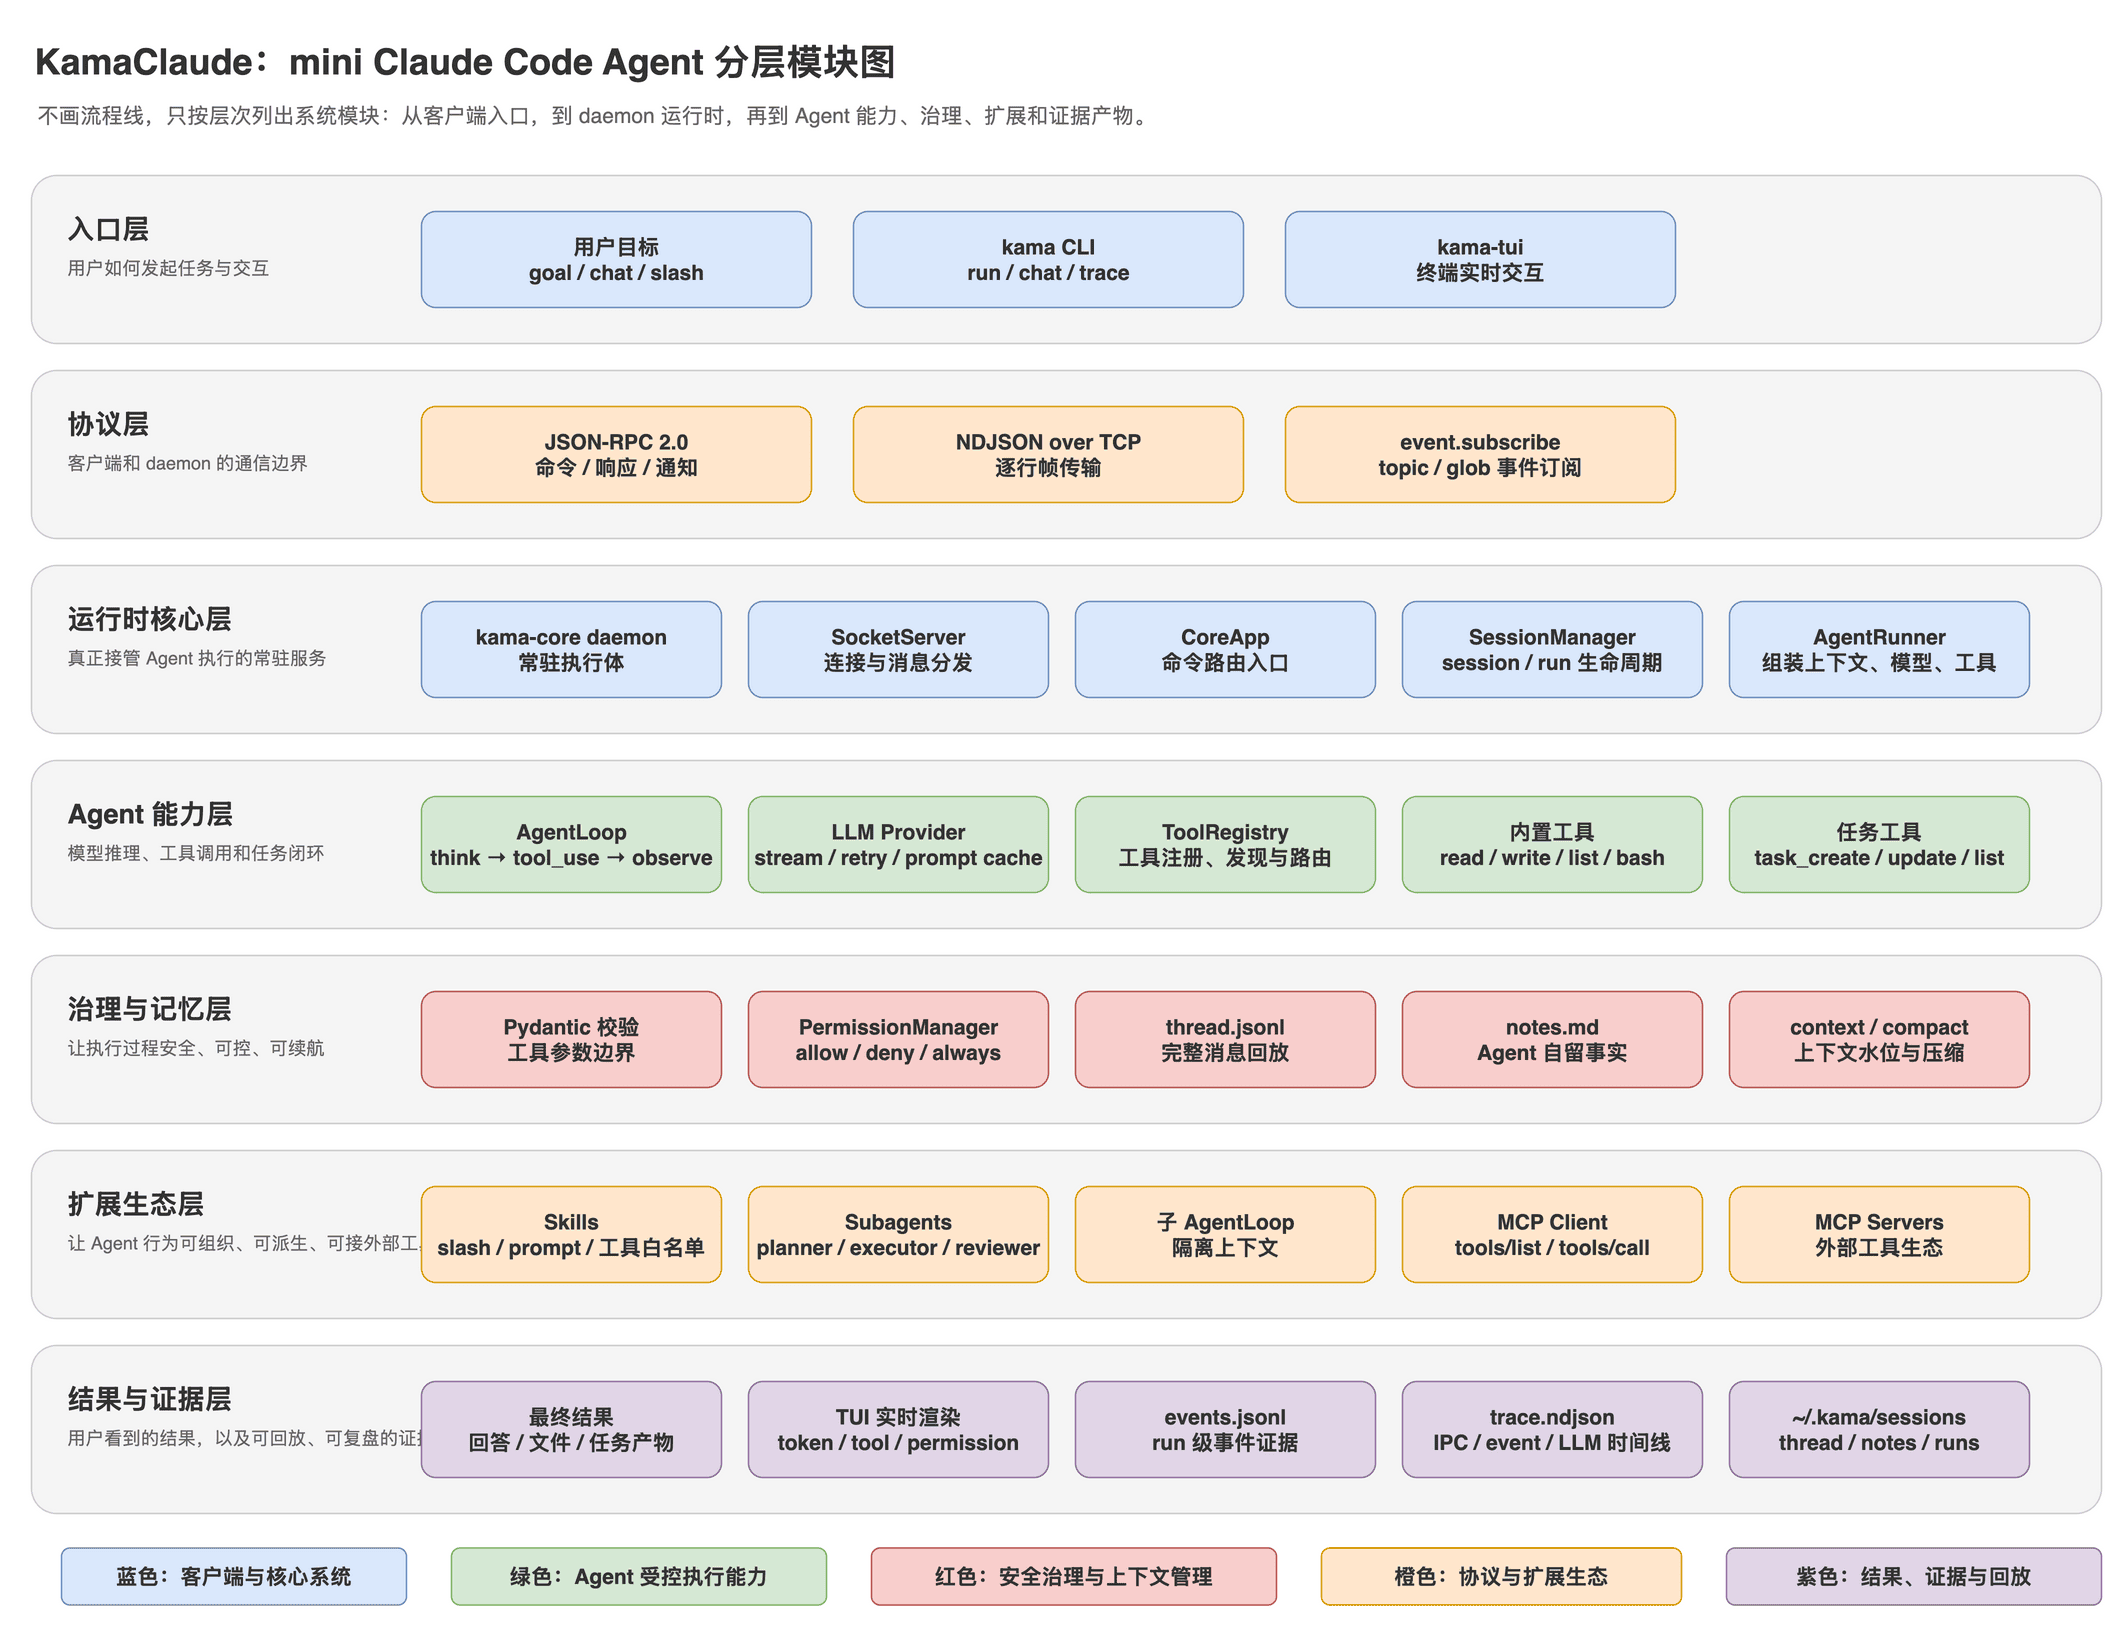This screenshot has width=2125, height=1628.
Task: Click the 用户目标 goal / chat / slash box
Action: pyautogui.click(x=616, y=259)
